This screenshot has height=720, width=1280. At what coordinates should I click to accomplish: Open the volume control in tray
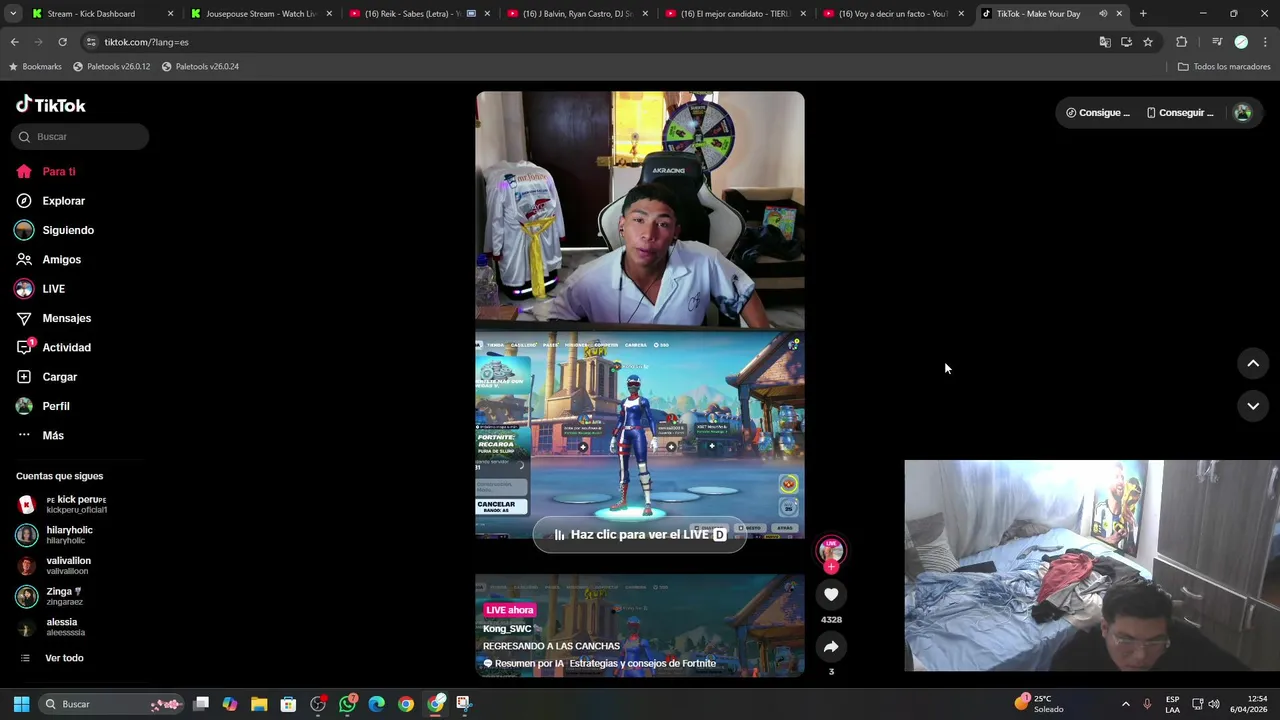coord(1214,704)
